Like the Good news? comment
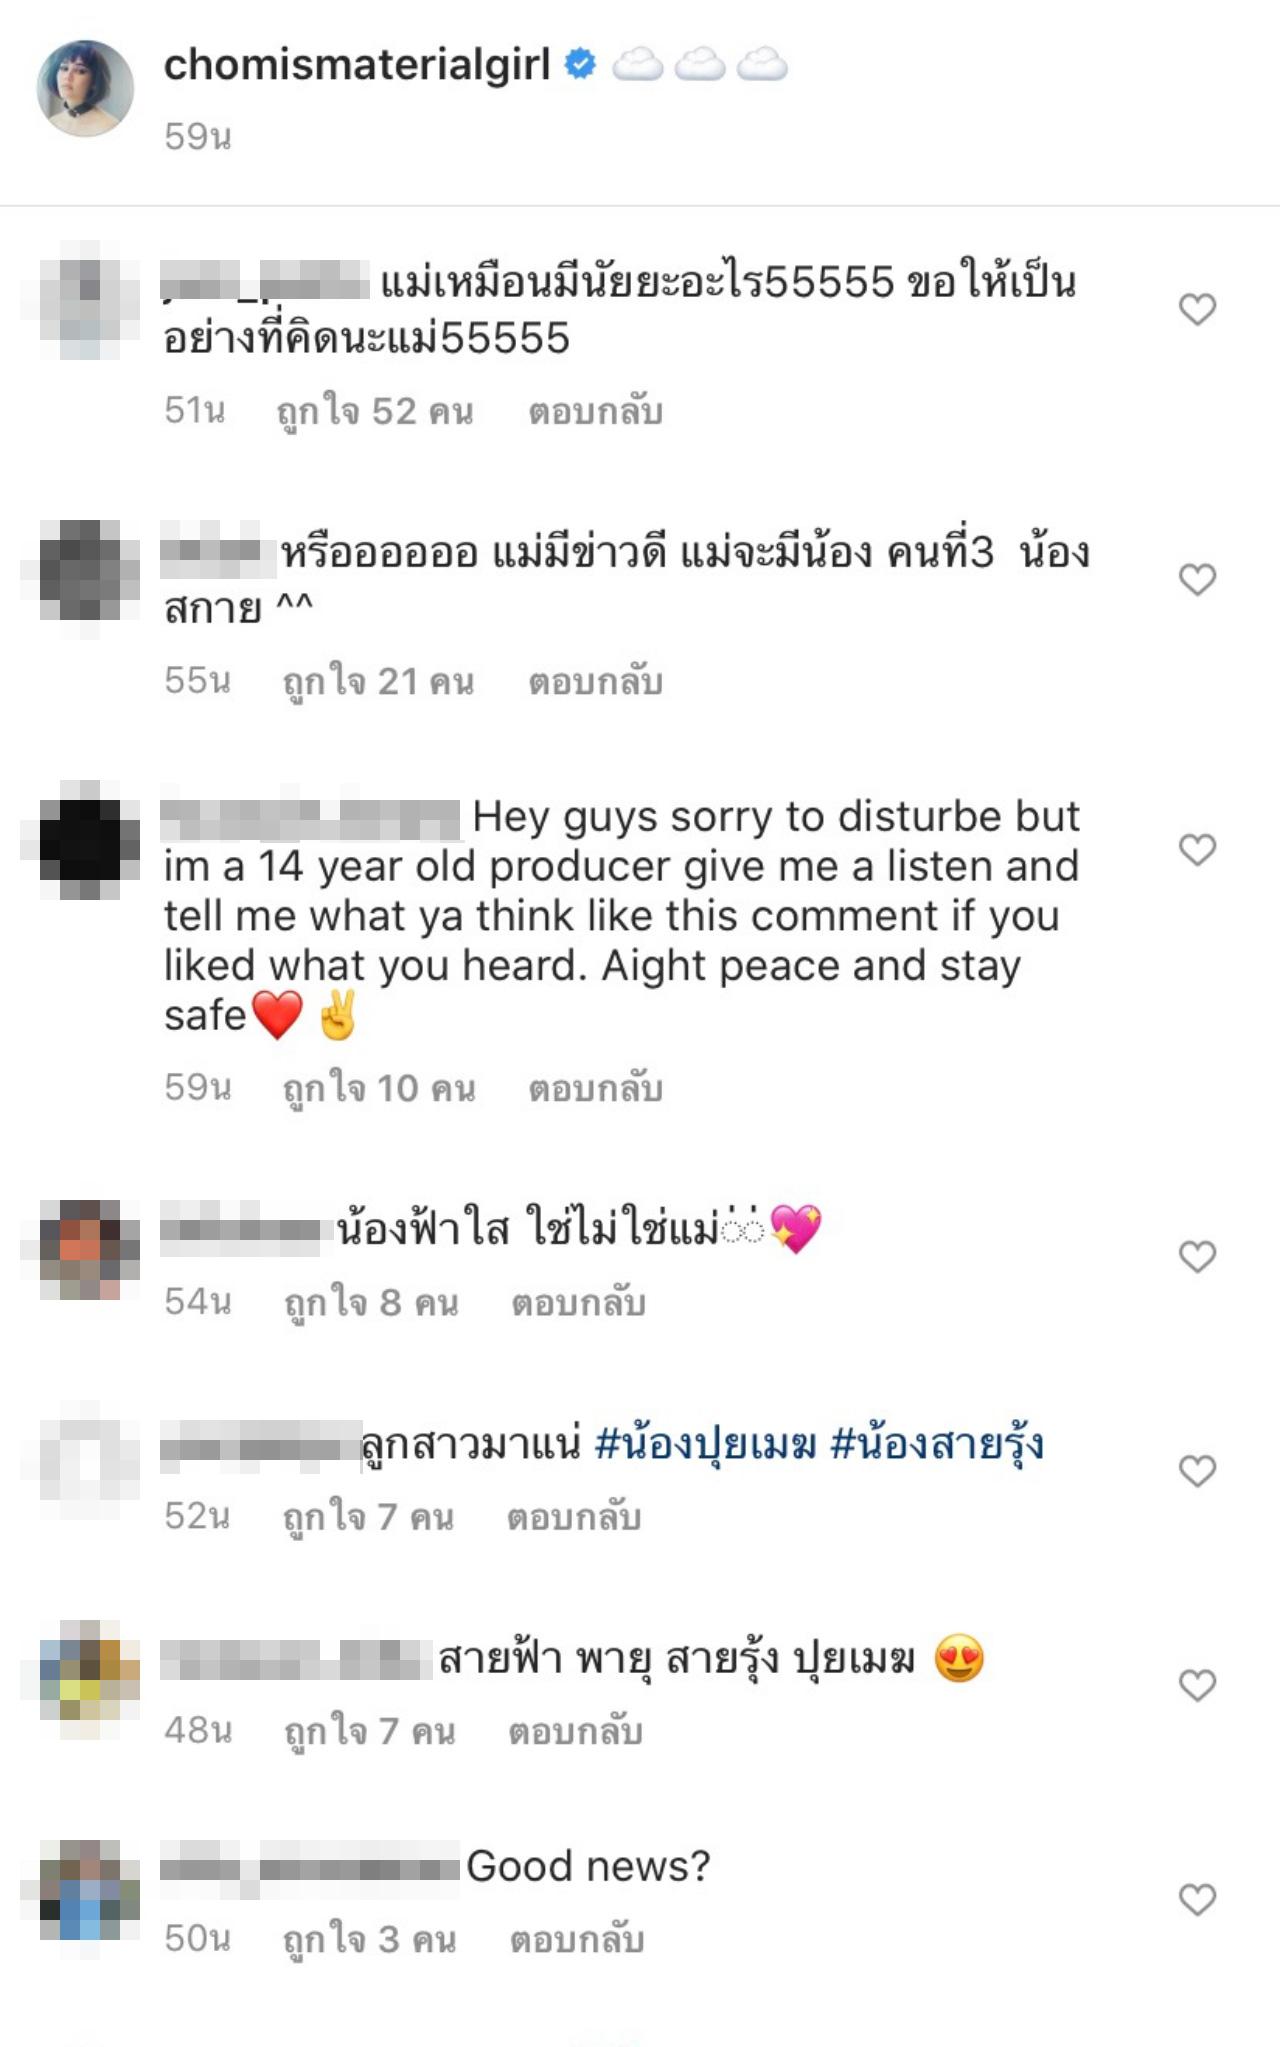Image resolution: width=1280 pixels, height=2047 pixels. pyautogui.click(x=1197, y=1899)
